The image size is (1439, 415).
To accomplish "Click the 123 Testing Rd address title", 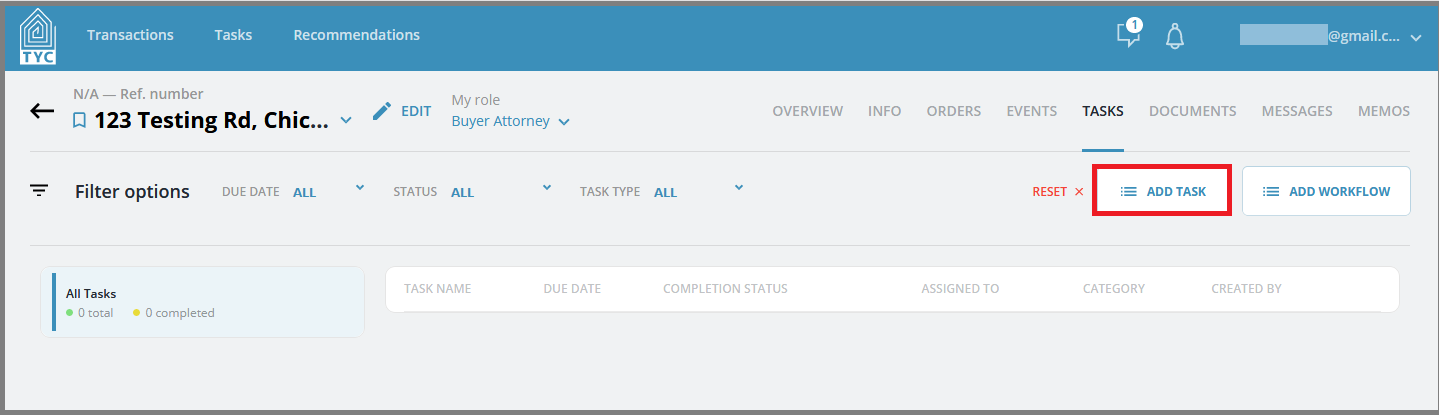I will [x=211, y=121].
